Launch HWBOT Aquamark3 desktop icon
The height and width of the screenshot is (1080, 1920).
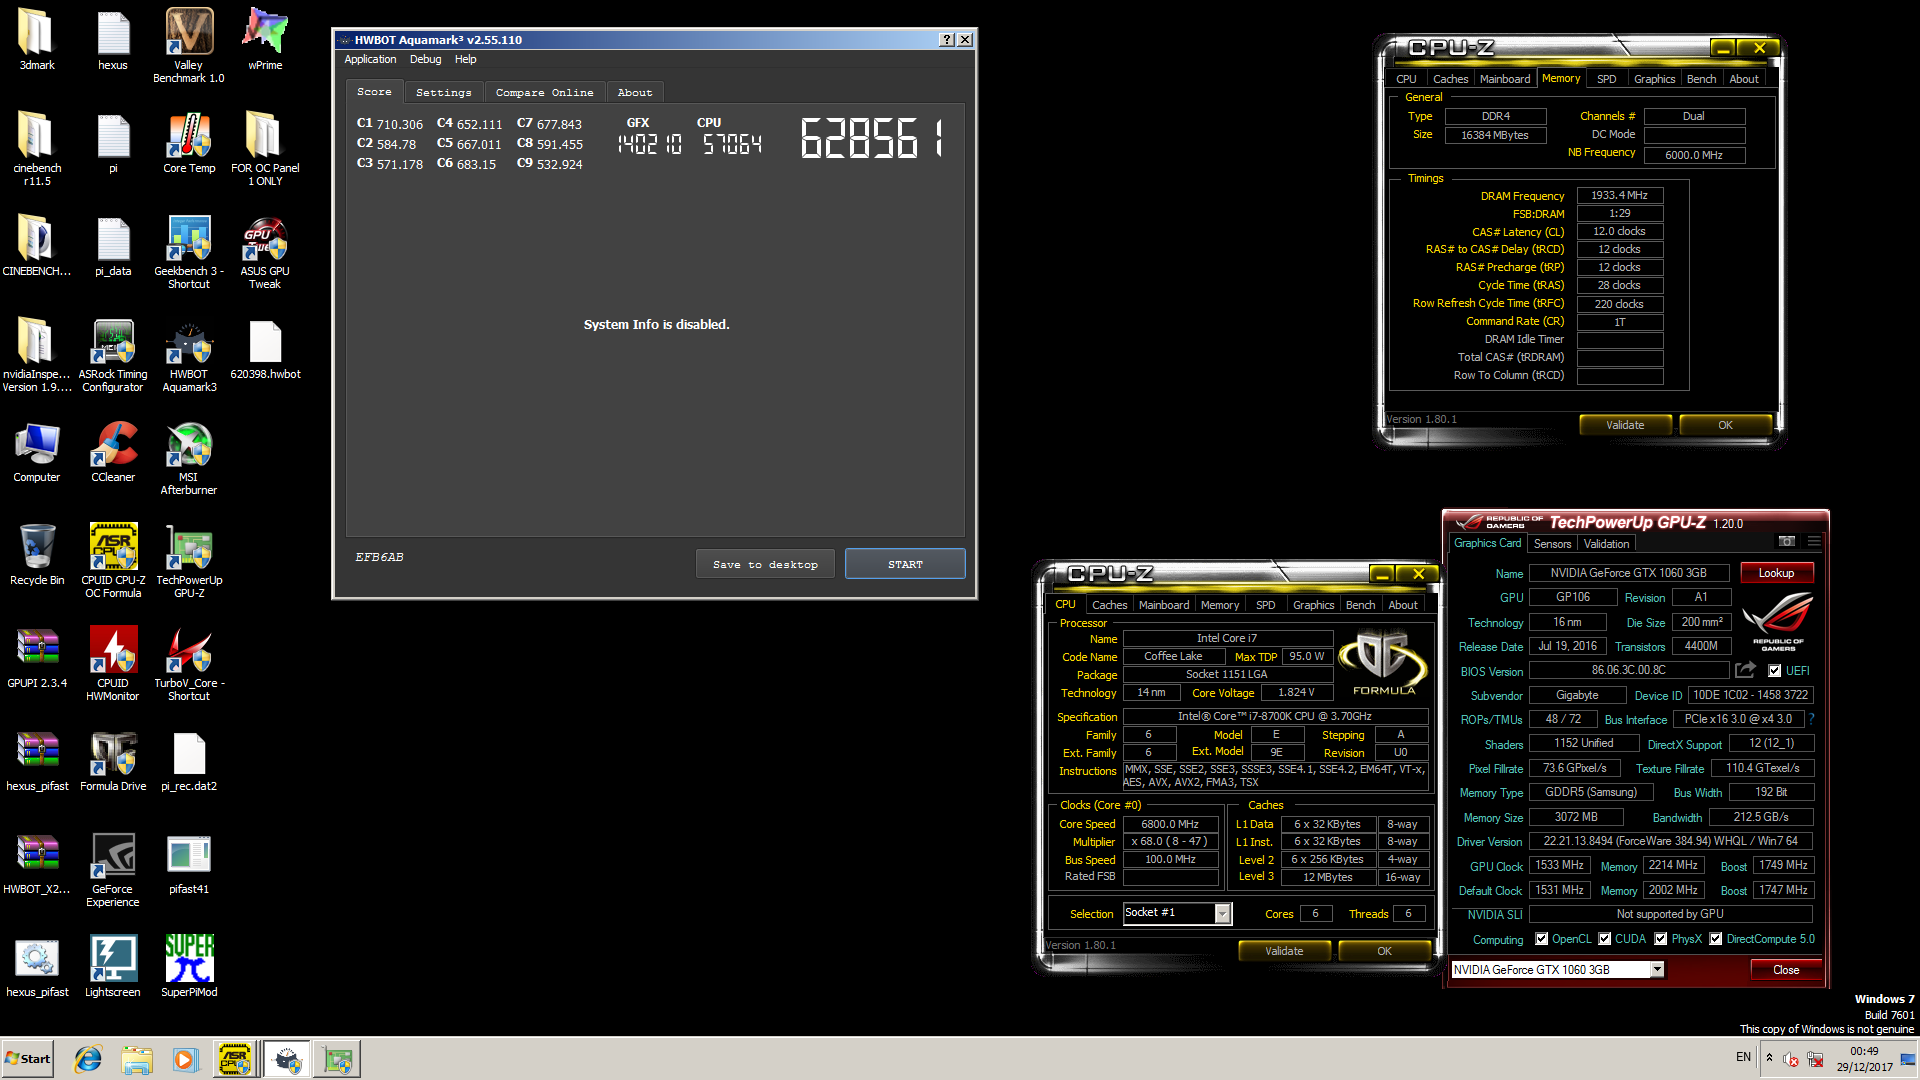point(189,355)
